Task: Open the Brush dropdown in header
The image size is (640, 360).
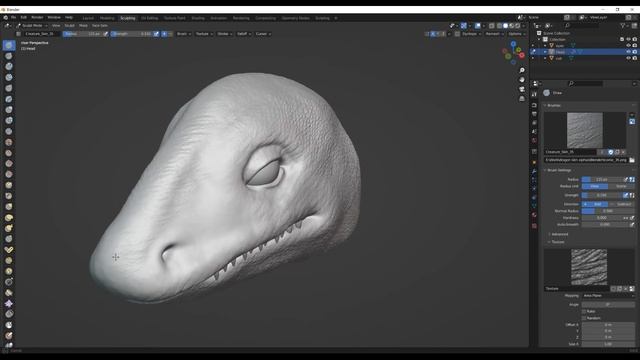Action: (x=184, y=34)
